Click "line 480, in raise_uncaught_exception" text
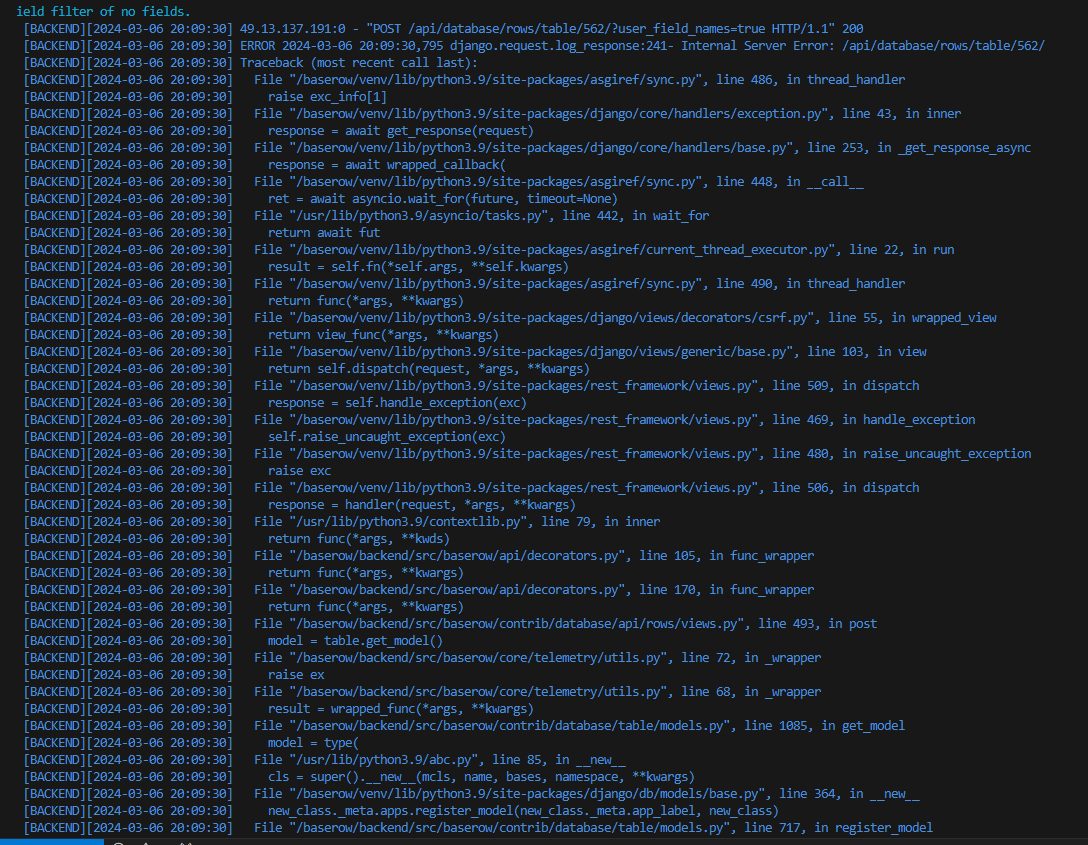This screenshot has height=845, width=1088. 901,453
